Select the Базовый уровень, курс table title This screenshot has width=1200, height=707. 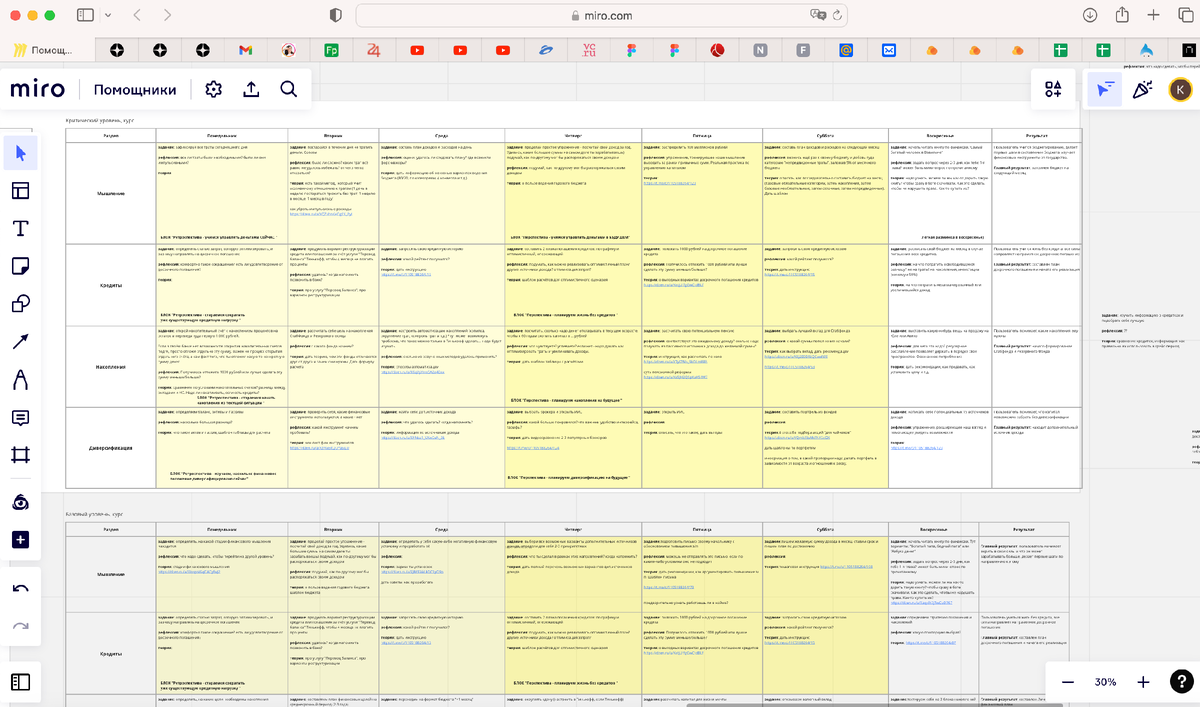click(96, 512)
